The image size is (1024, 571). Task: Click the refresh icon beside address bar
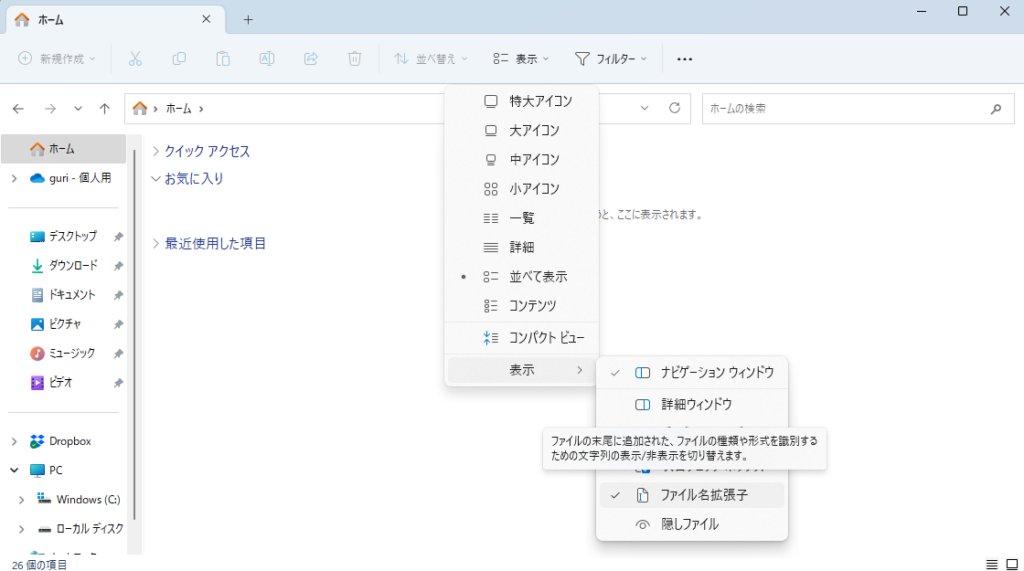(674, 108)
